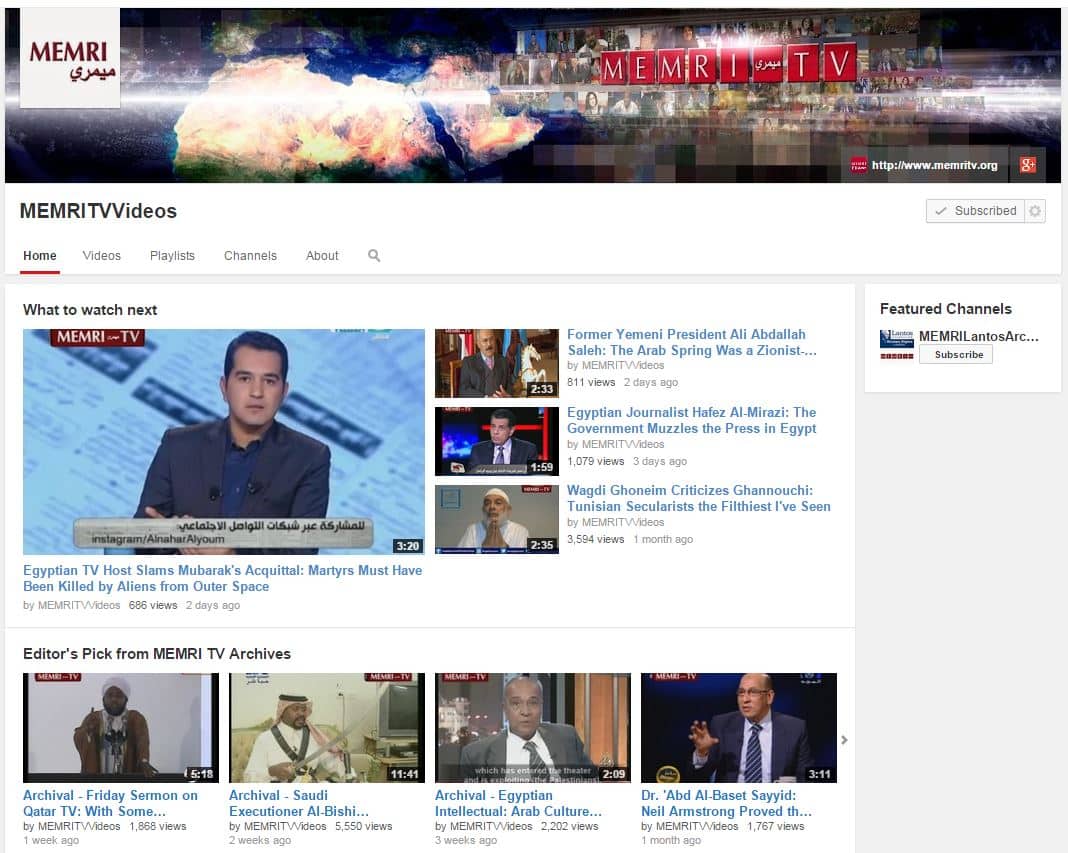Click the 'Featured Channels' heading

click(945, 309)
